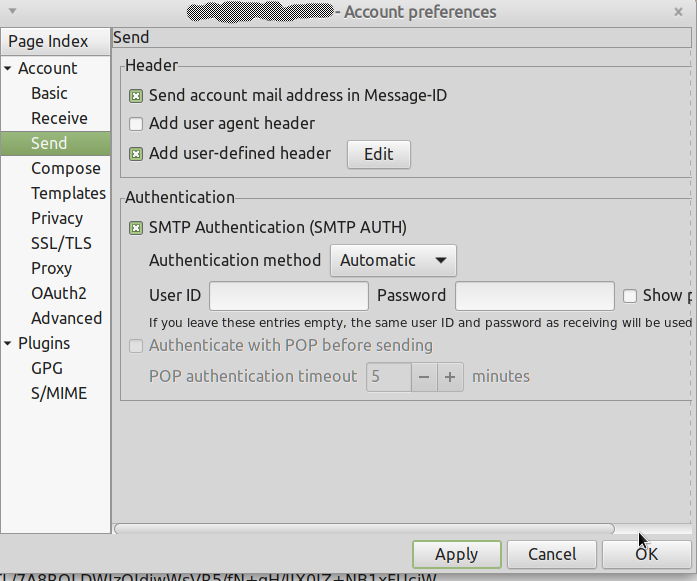Screen dimensions: 697x581
Task: Focus the User ID text field
Action: pos(289,296)
